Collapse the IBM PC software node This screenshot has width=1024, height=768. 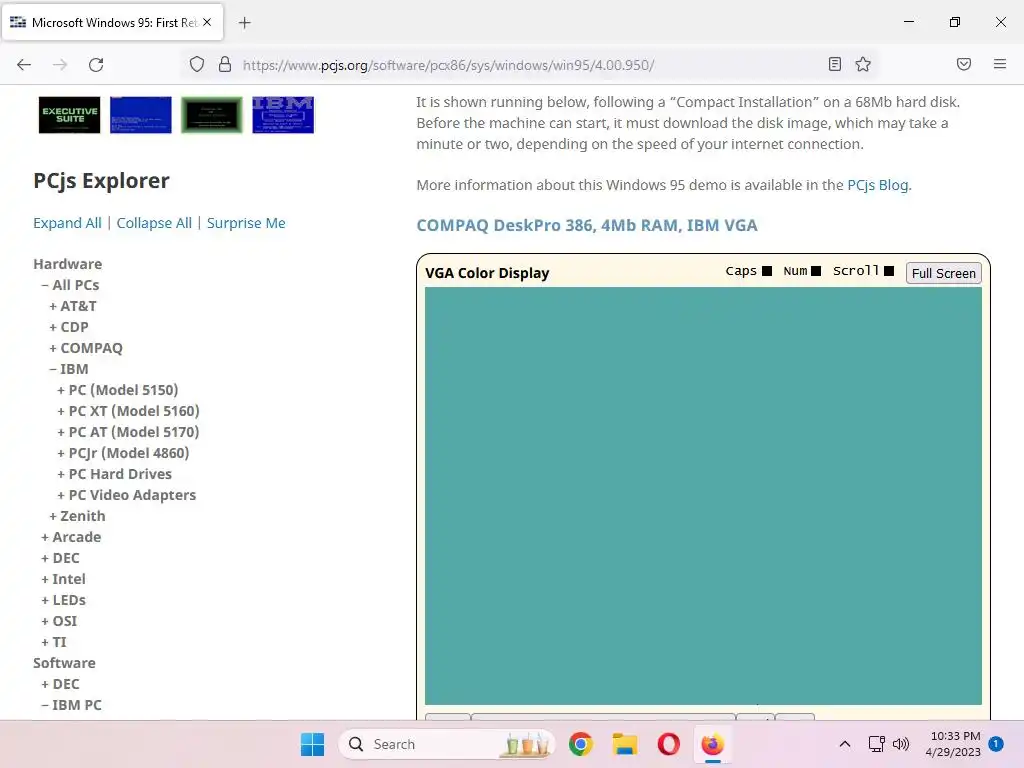point(71,705)
